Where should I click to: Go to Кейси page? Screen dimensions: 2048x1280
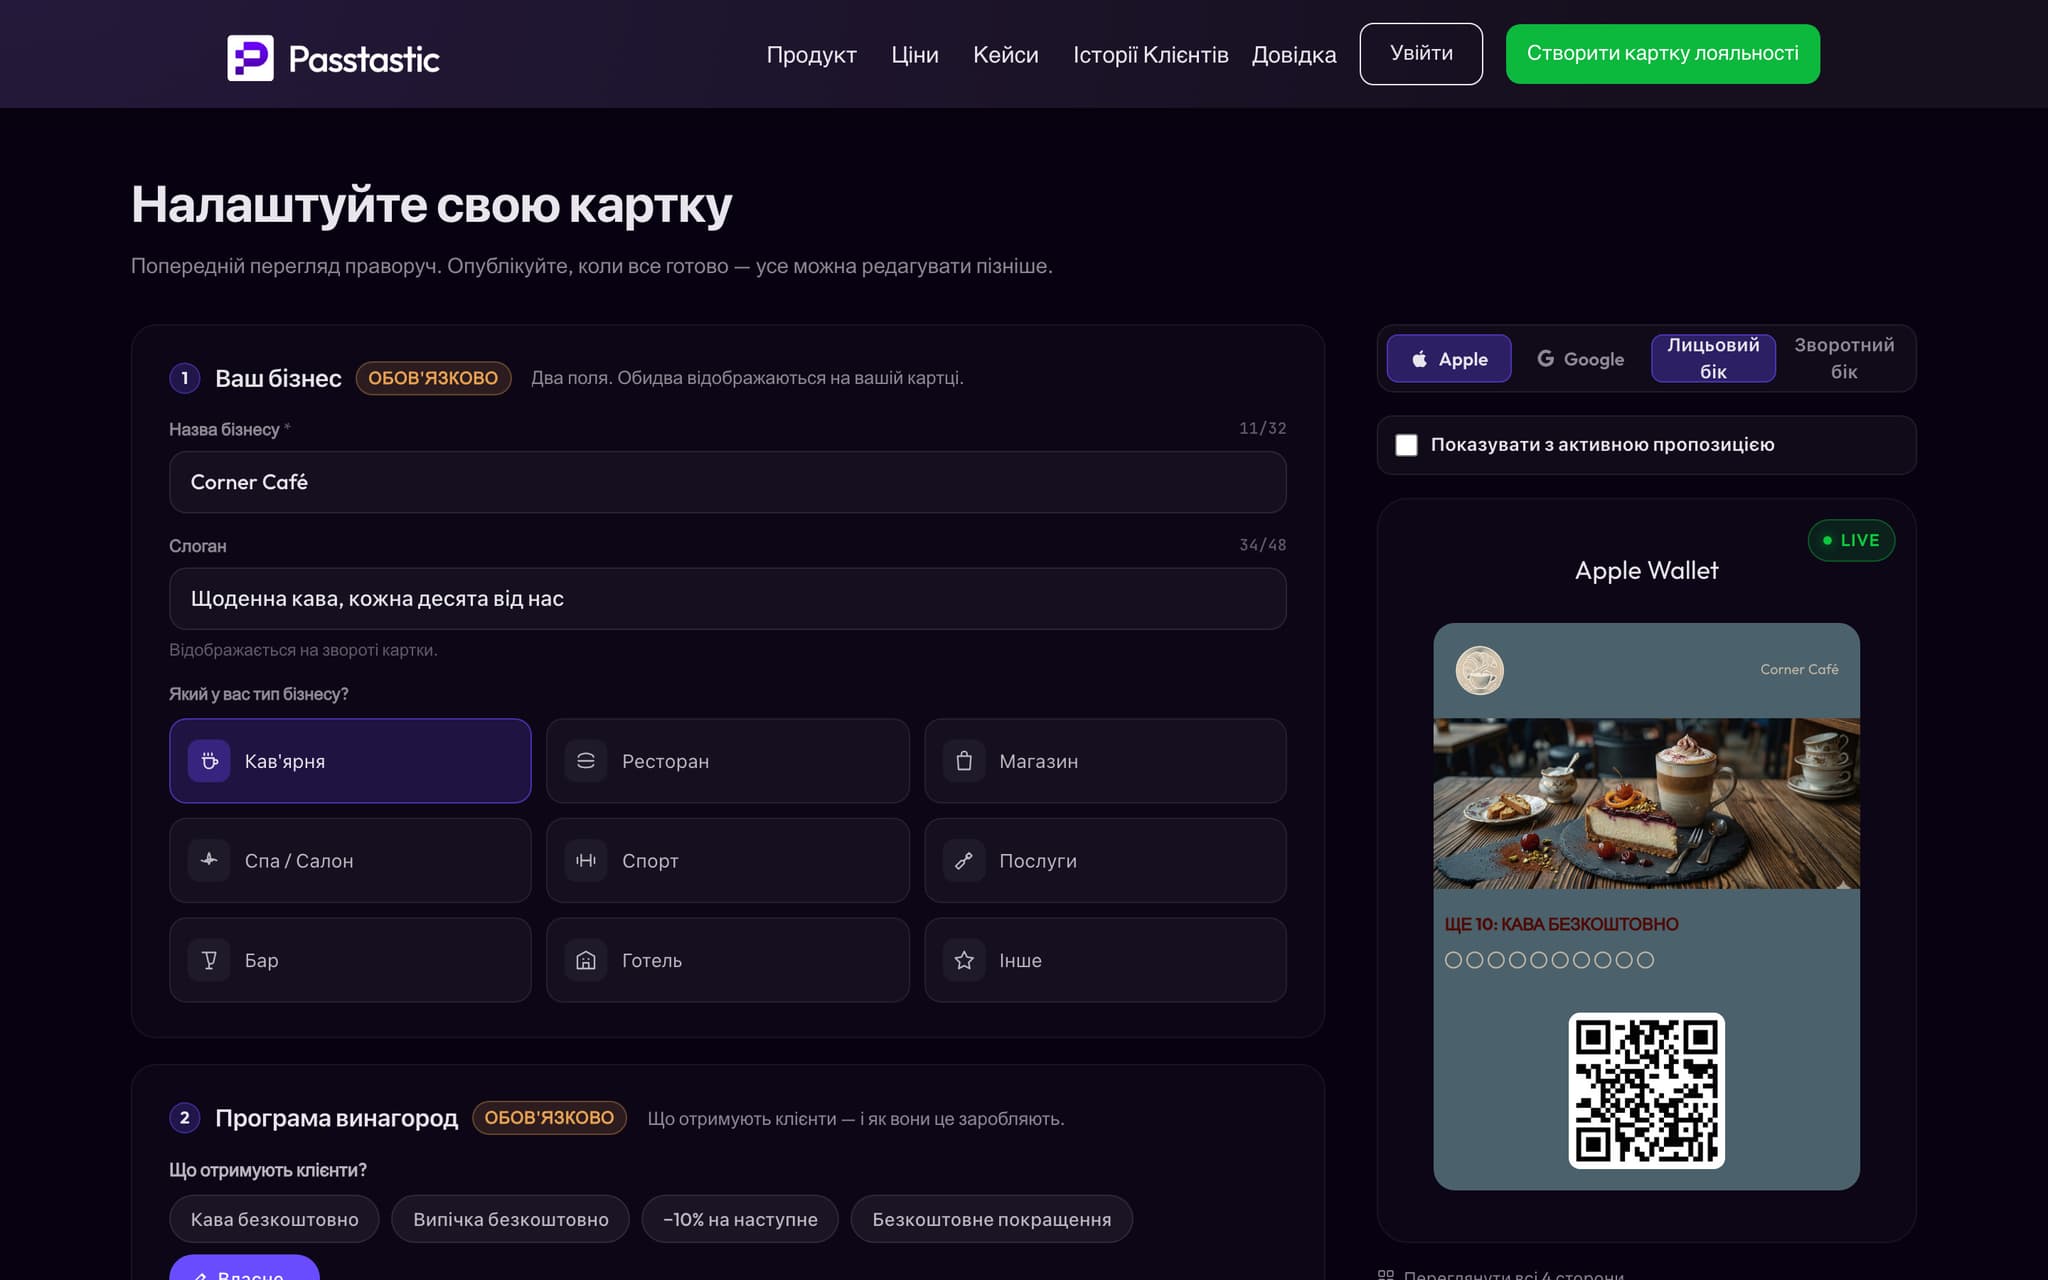click(x=1006, y=55)
